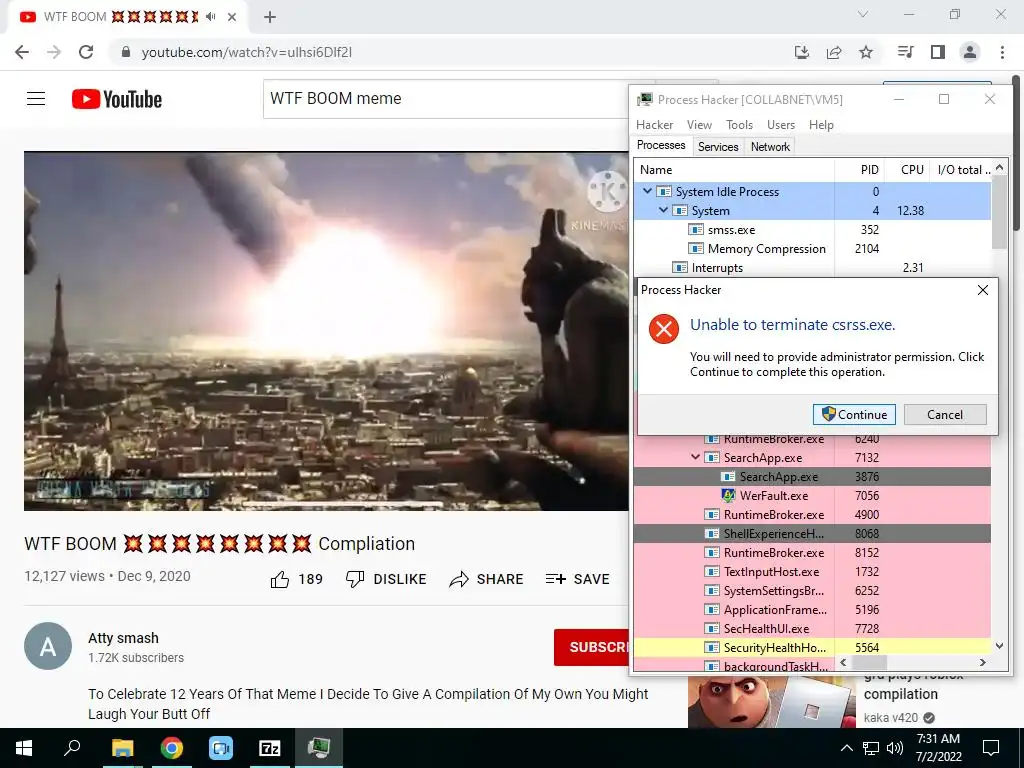Open Gru recommended video thumbnail
The width and height of the screenshot is (1024, 768).
click(x=771, y=702)
